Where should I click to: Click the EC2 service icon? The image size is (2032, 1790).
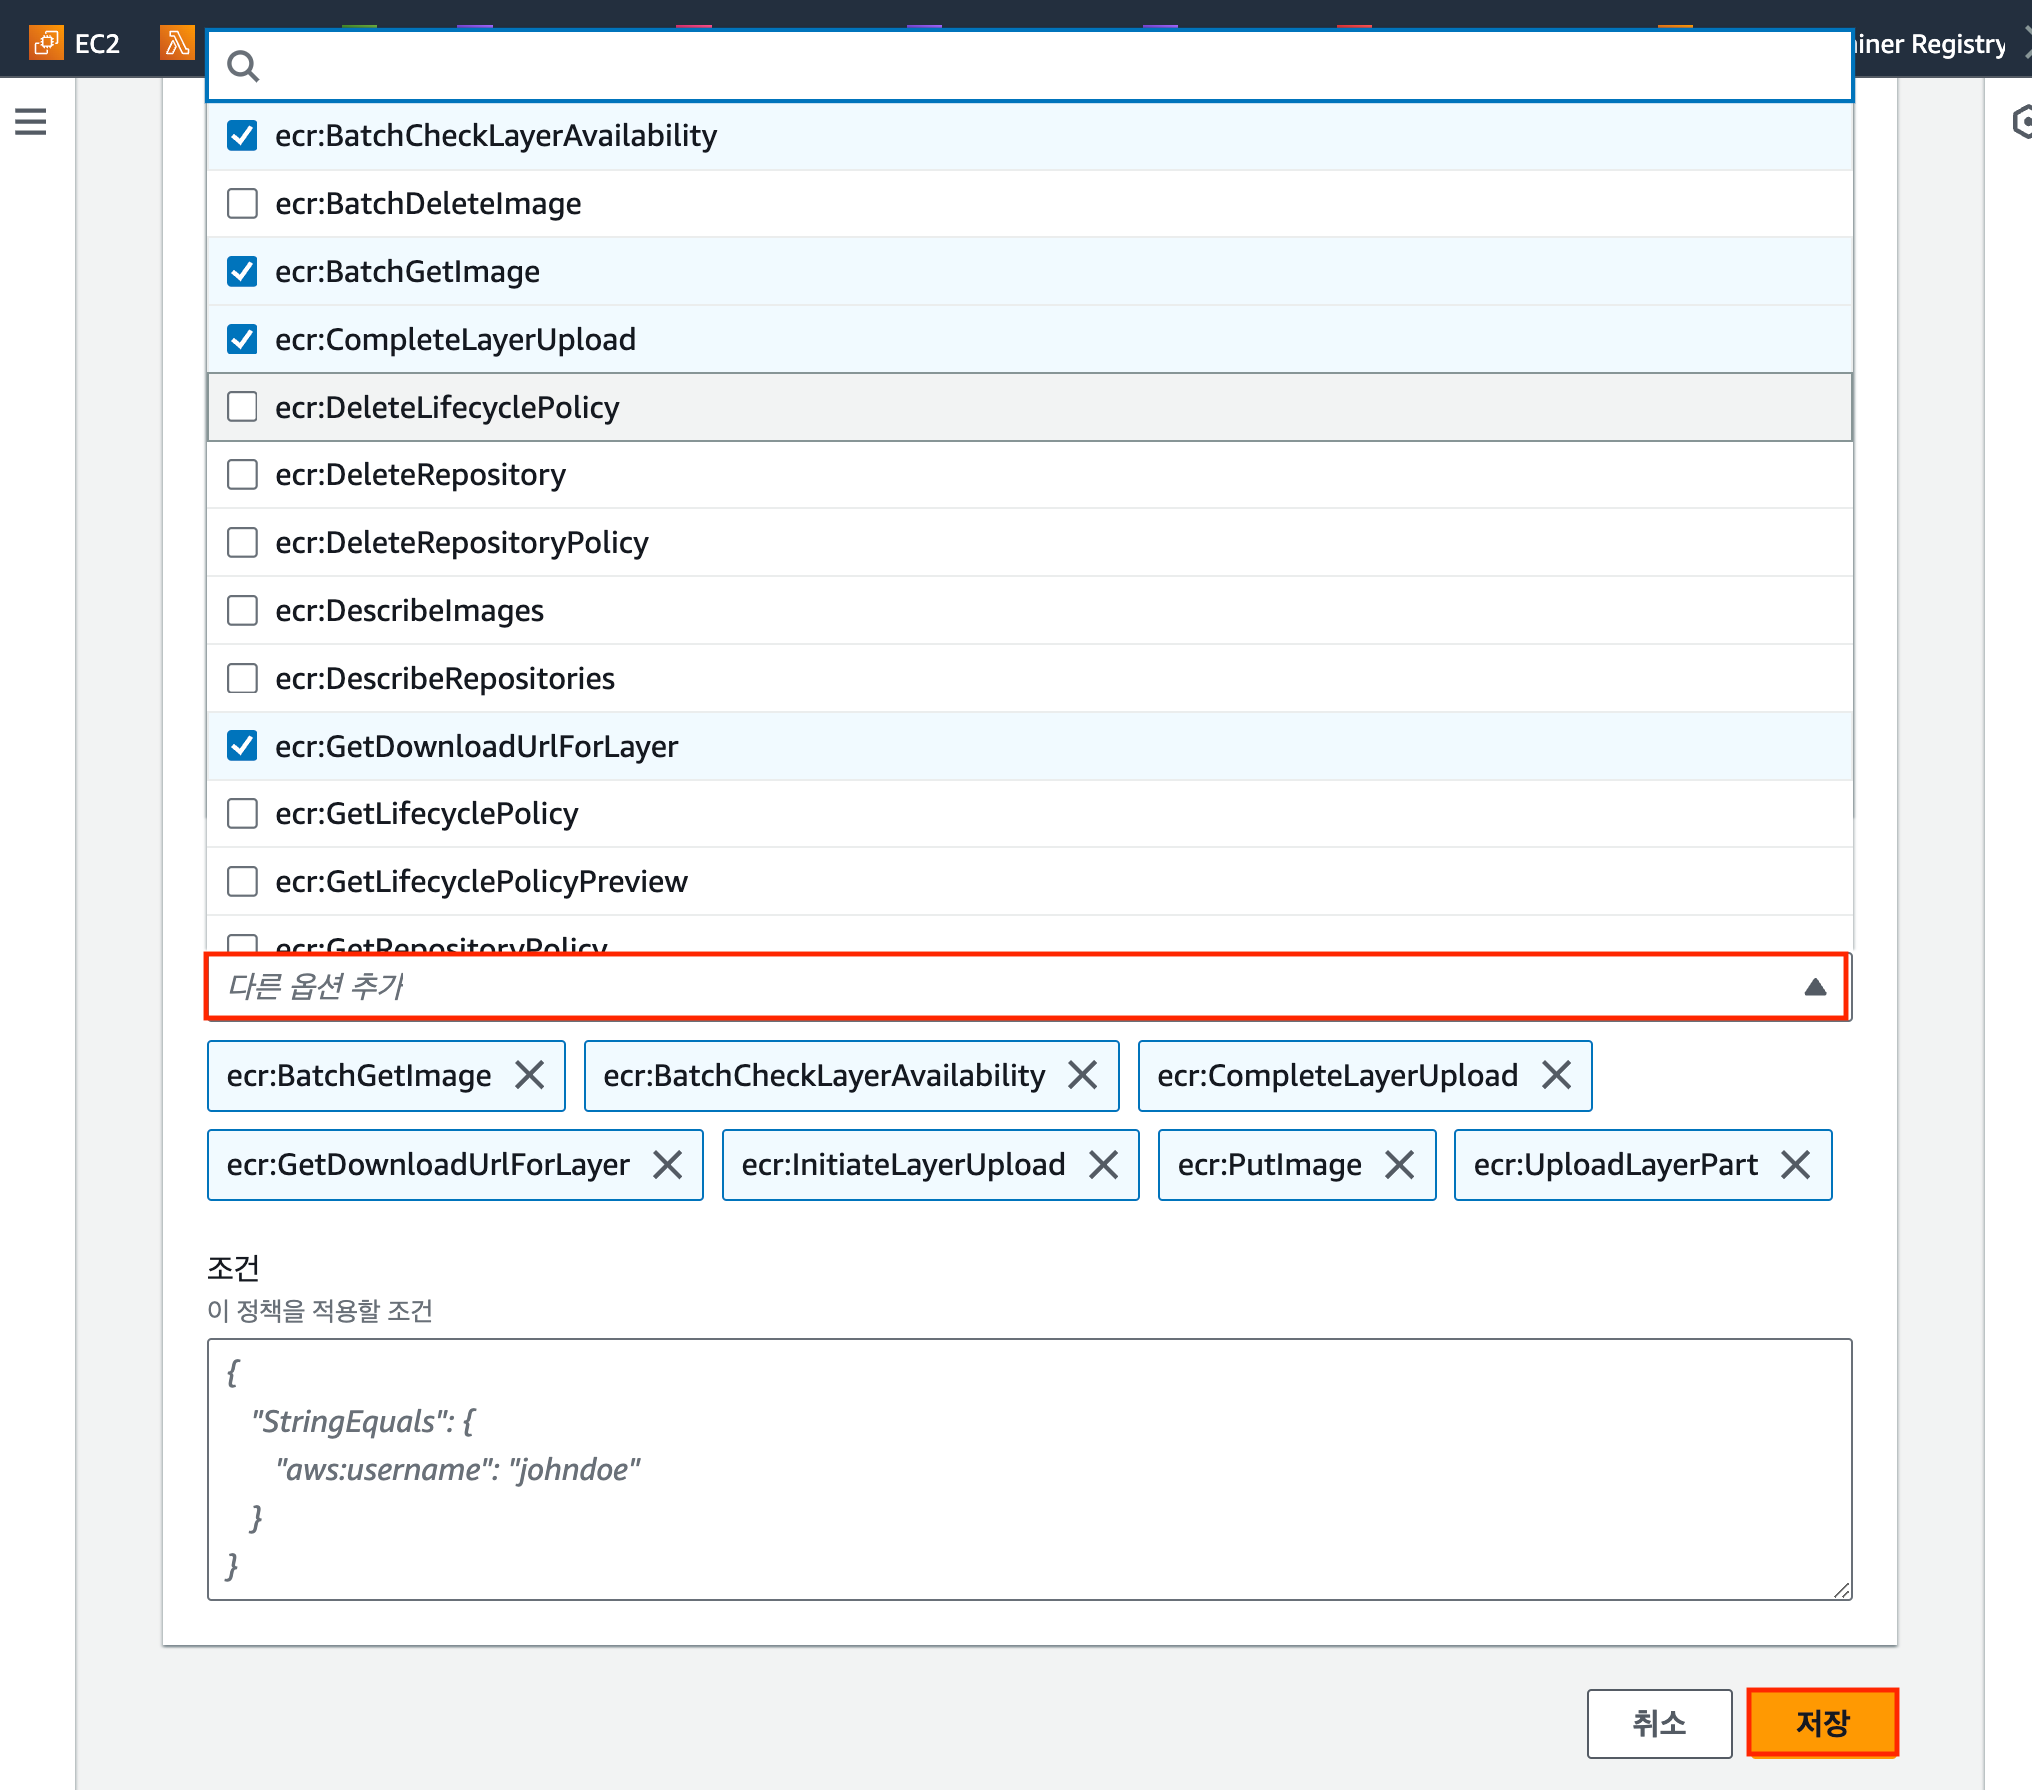[46, 43]
